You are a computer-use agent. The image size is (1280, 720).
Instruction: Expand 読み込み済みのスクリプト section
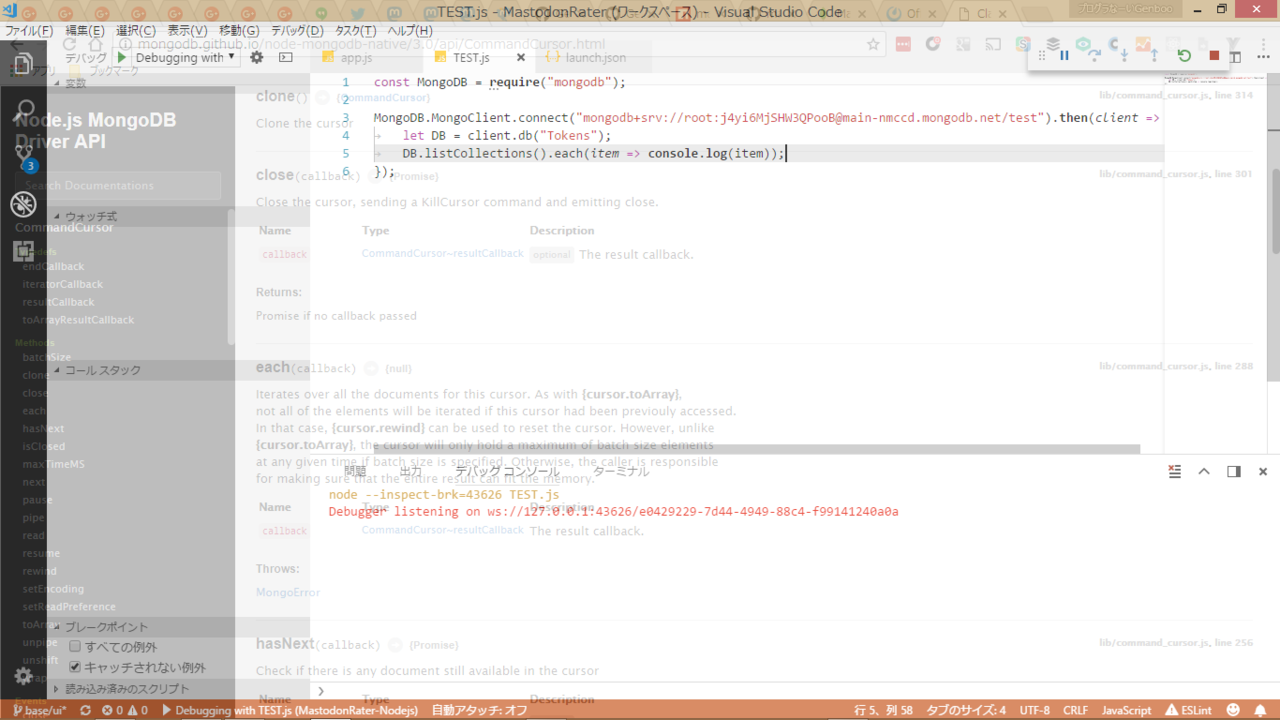[x=126, y=689]
